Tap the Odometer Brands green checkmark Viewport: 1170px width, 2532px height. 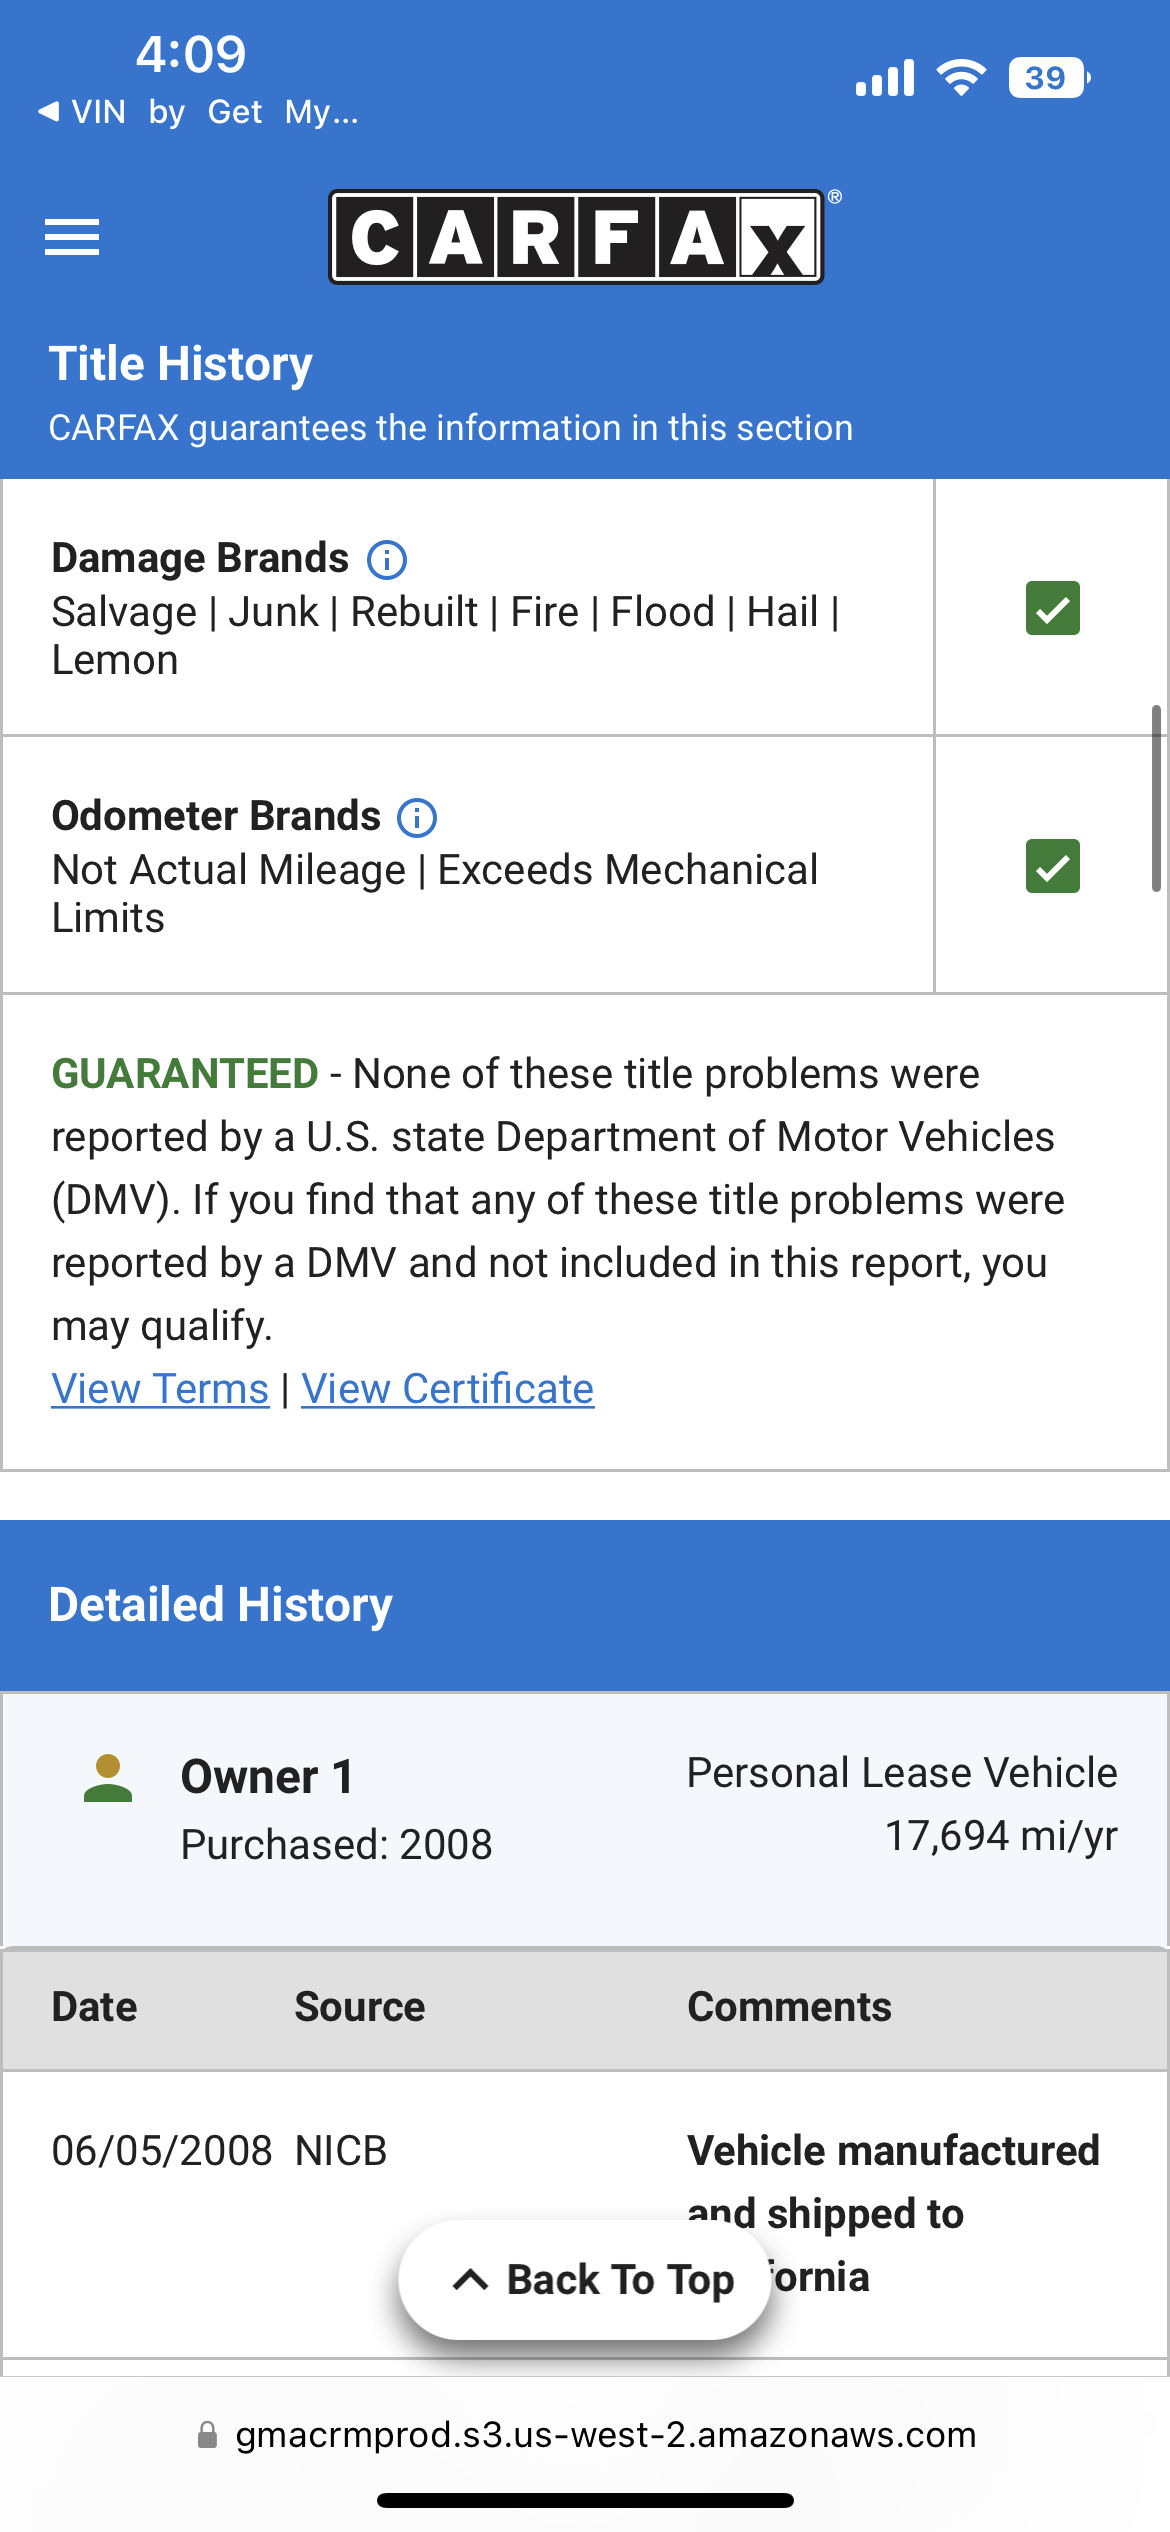pos(1052,866)
